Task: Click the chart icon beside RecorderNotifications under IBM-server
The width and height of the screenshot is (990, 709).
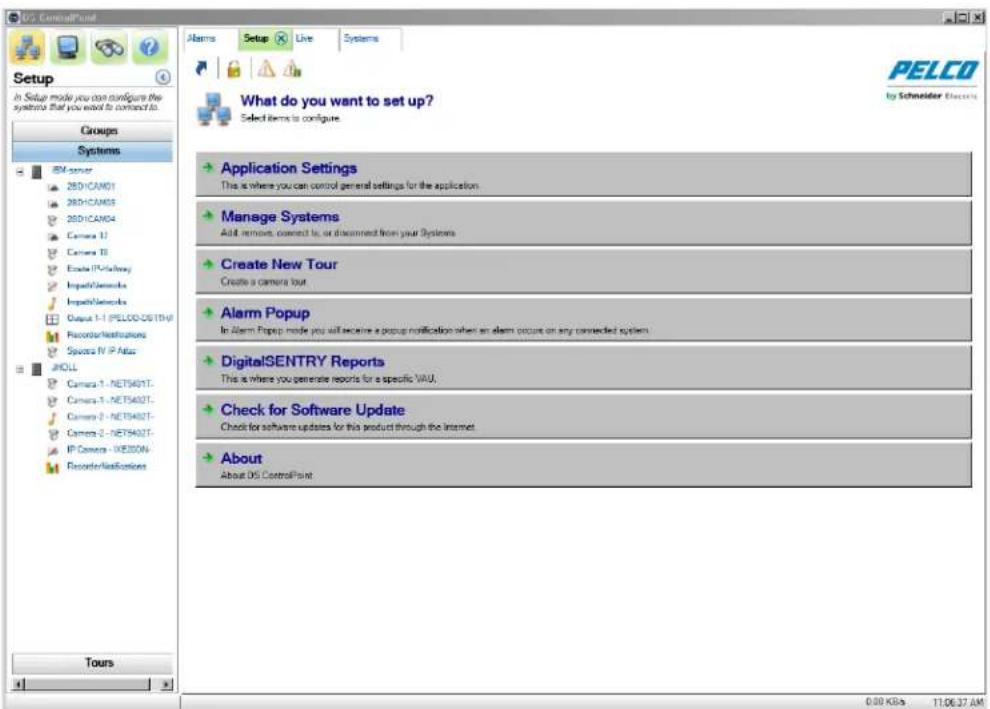Action: click(53, 335)
